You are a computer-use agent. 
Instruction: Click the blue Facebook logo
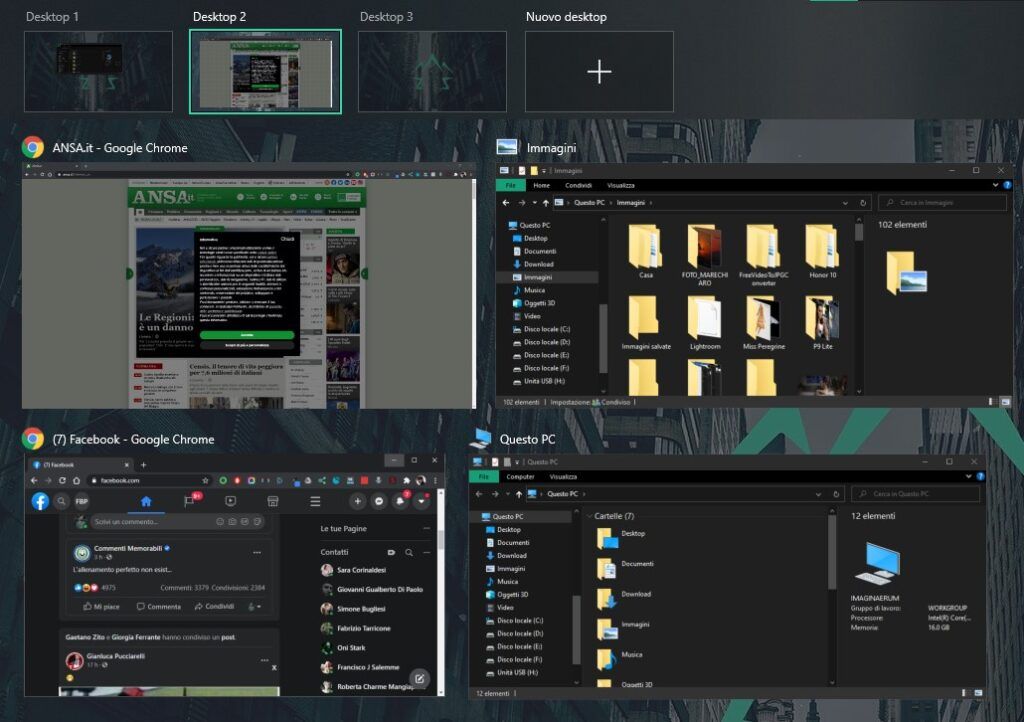(x=40, y=501)
